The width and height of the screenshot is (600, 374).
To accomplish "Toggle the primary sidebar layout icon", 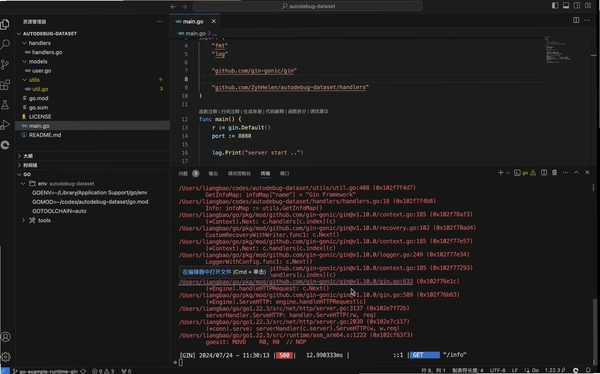I will click(555, 5).
